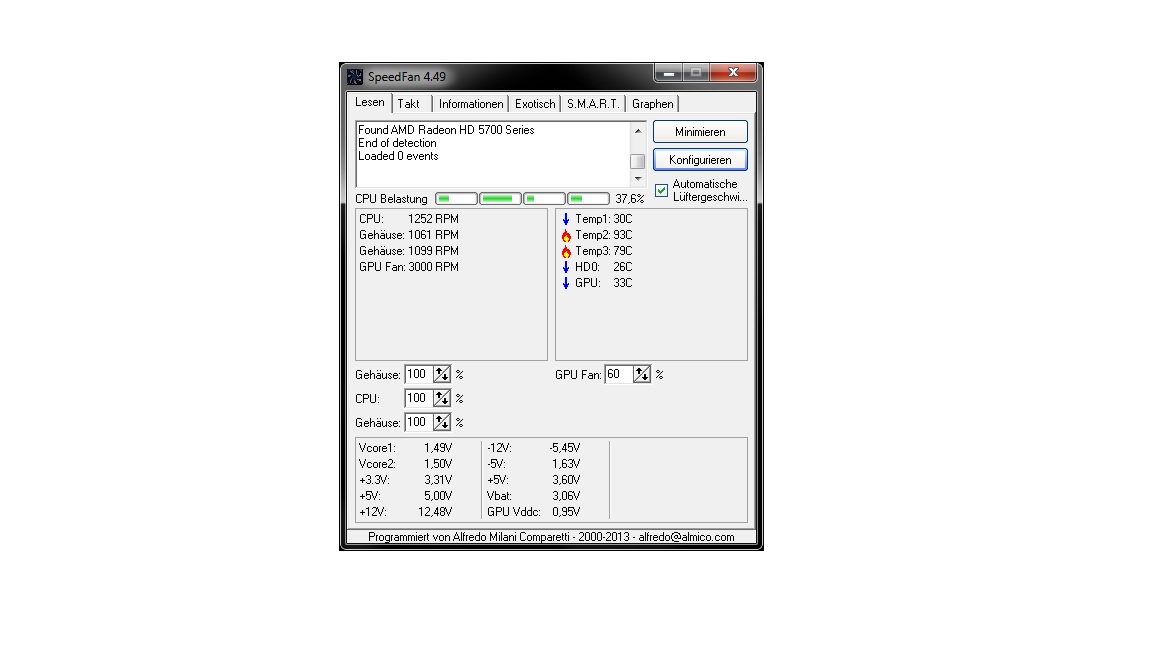Open the S.M.A.R.T. tab
1152x648 pixels.
click(593, 104)
